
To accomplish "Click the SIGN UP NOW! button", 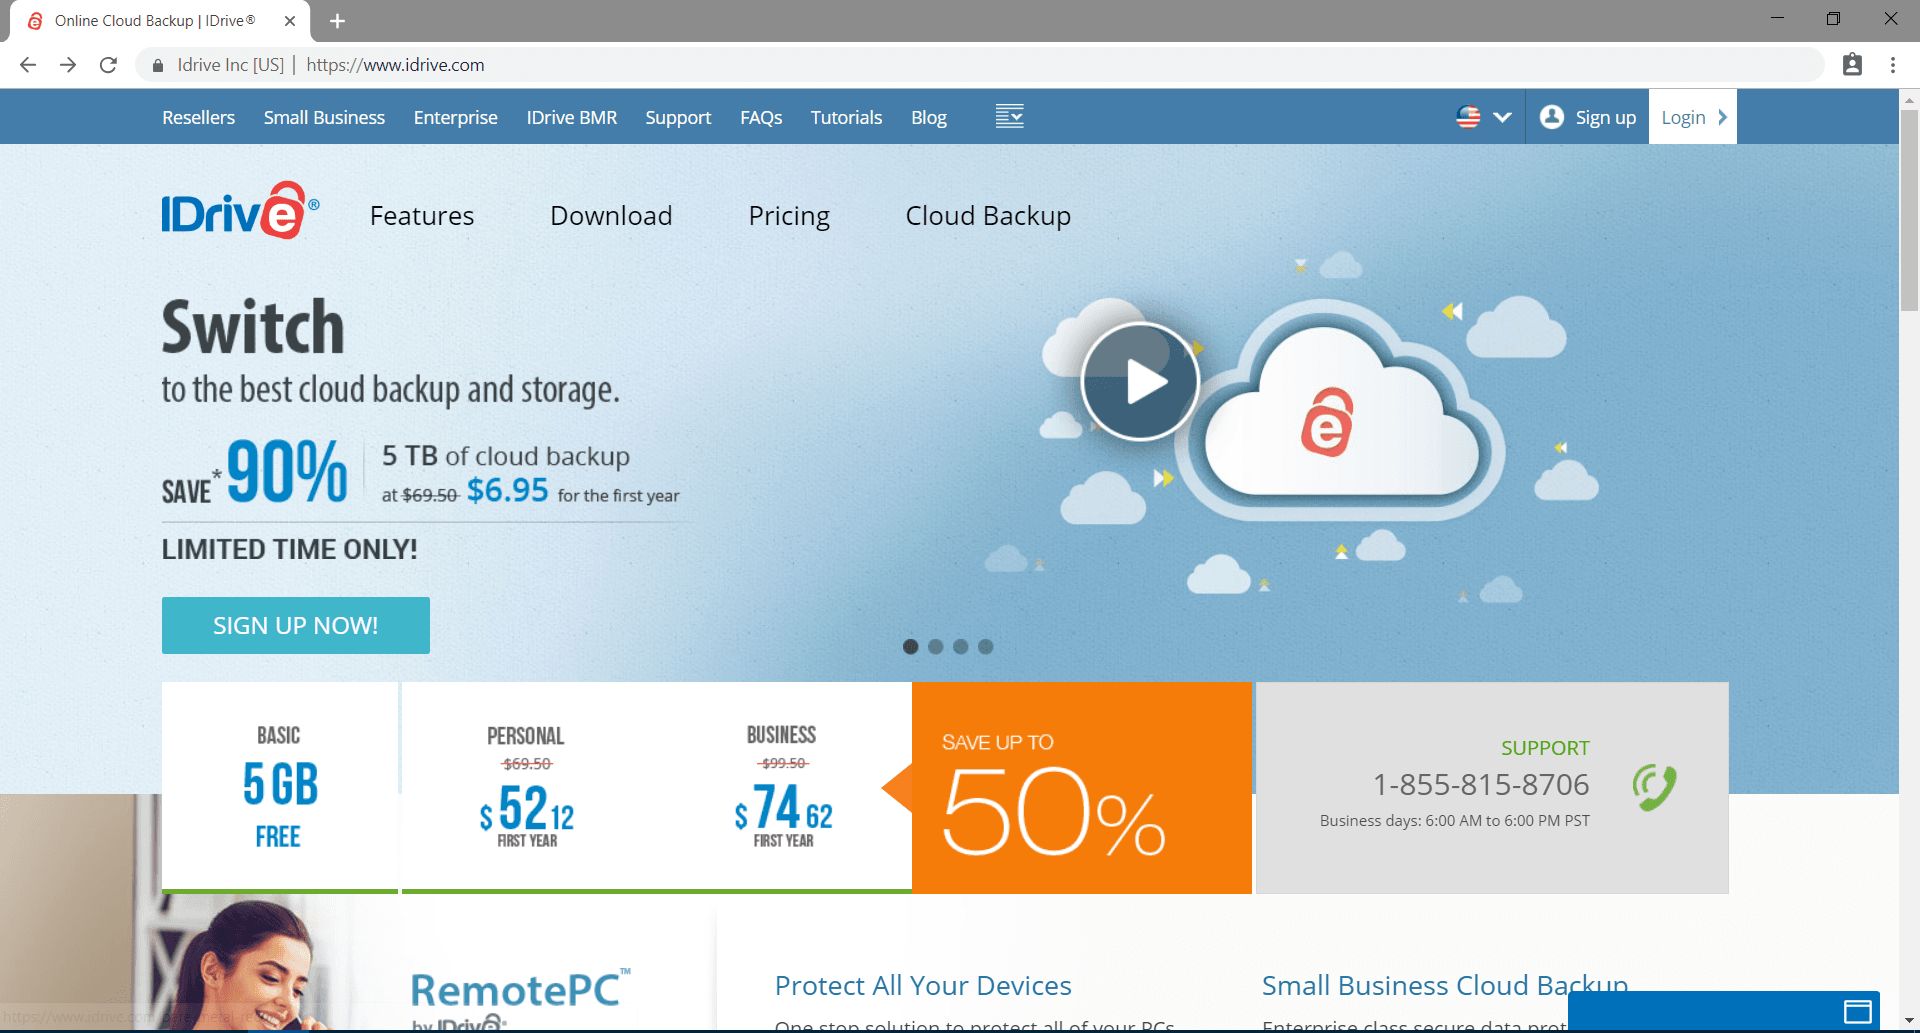I will [296, 625].
